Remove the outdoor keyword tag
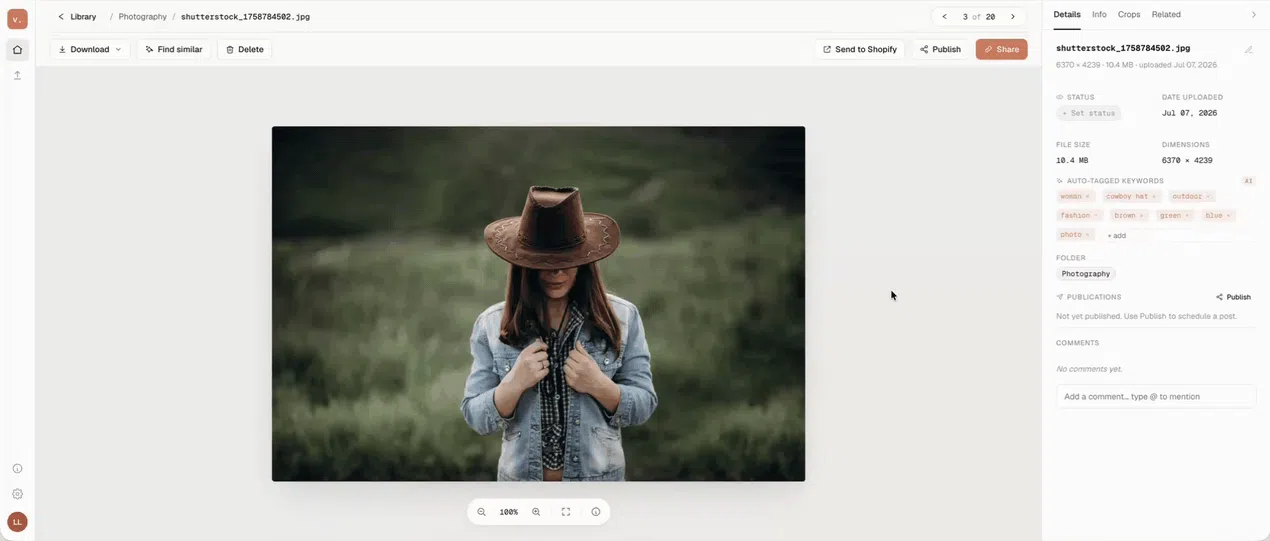This screenshot has height=541, width=1270. point(1208,197)
